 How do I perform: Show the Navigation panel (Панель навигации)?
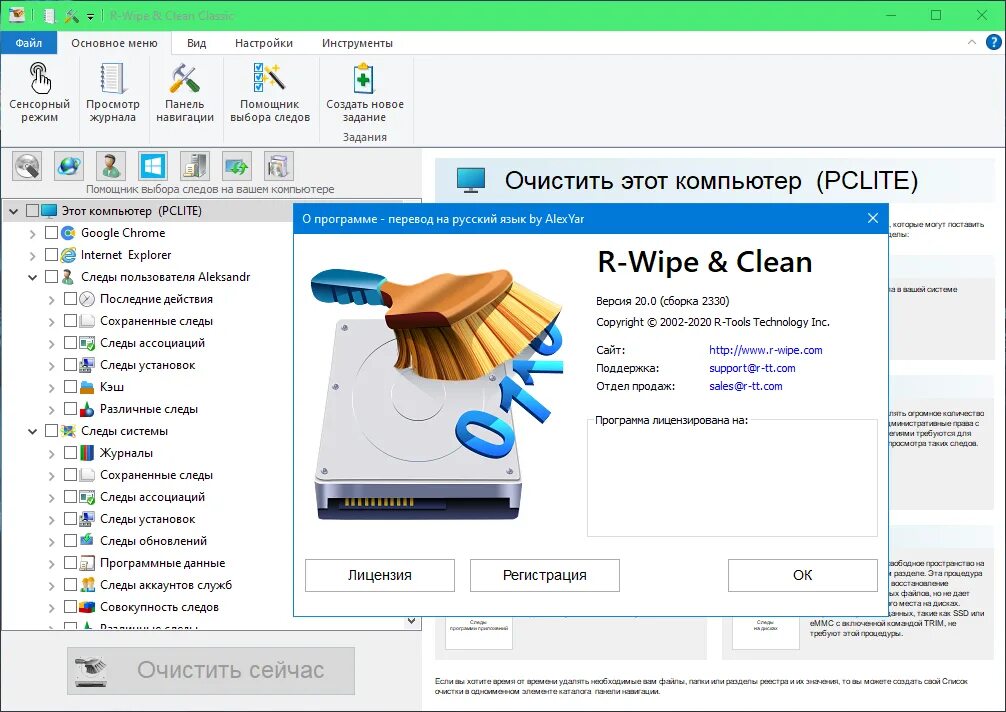click(x=185, y=90)
